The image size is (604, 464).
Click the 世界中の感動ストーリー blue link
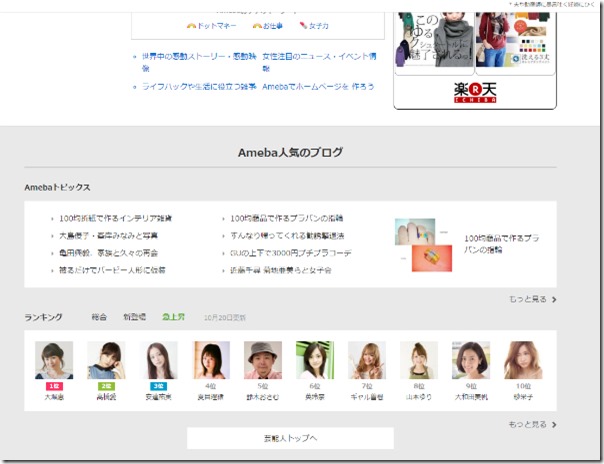[199, 62]
